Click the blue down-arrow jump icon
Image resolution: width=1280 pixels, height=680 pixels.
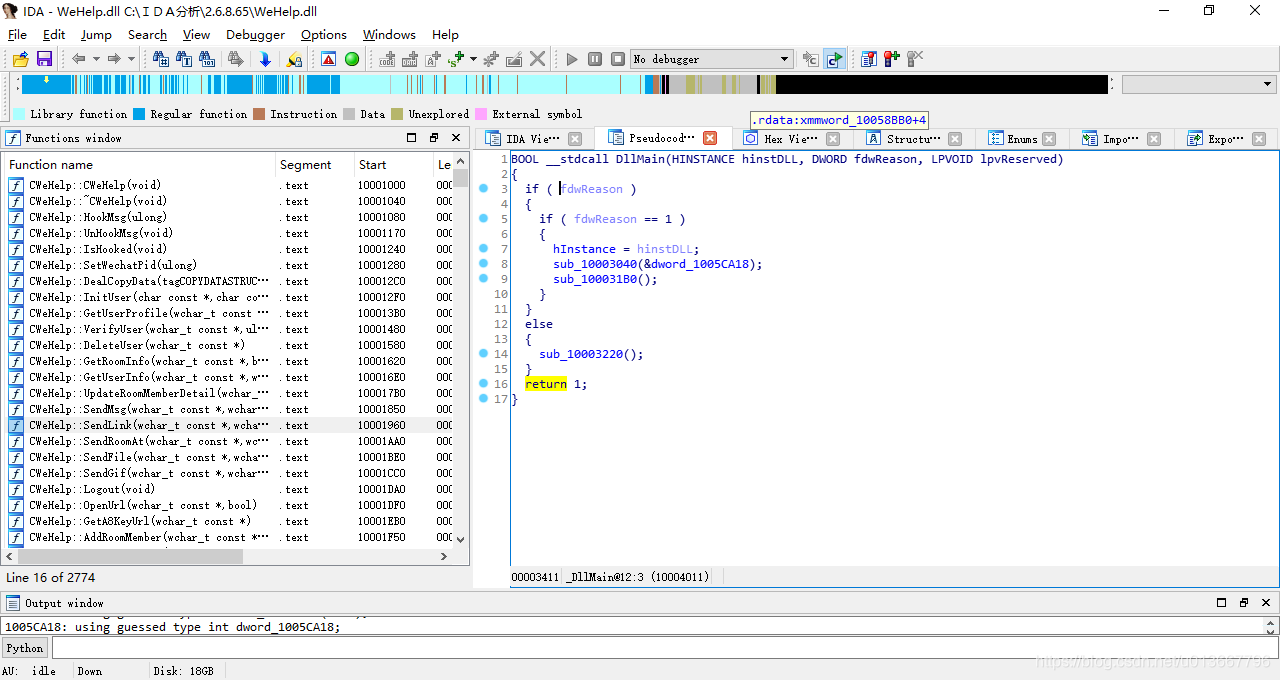pyautogui.click(x=265, y=59)
